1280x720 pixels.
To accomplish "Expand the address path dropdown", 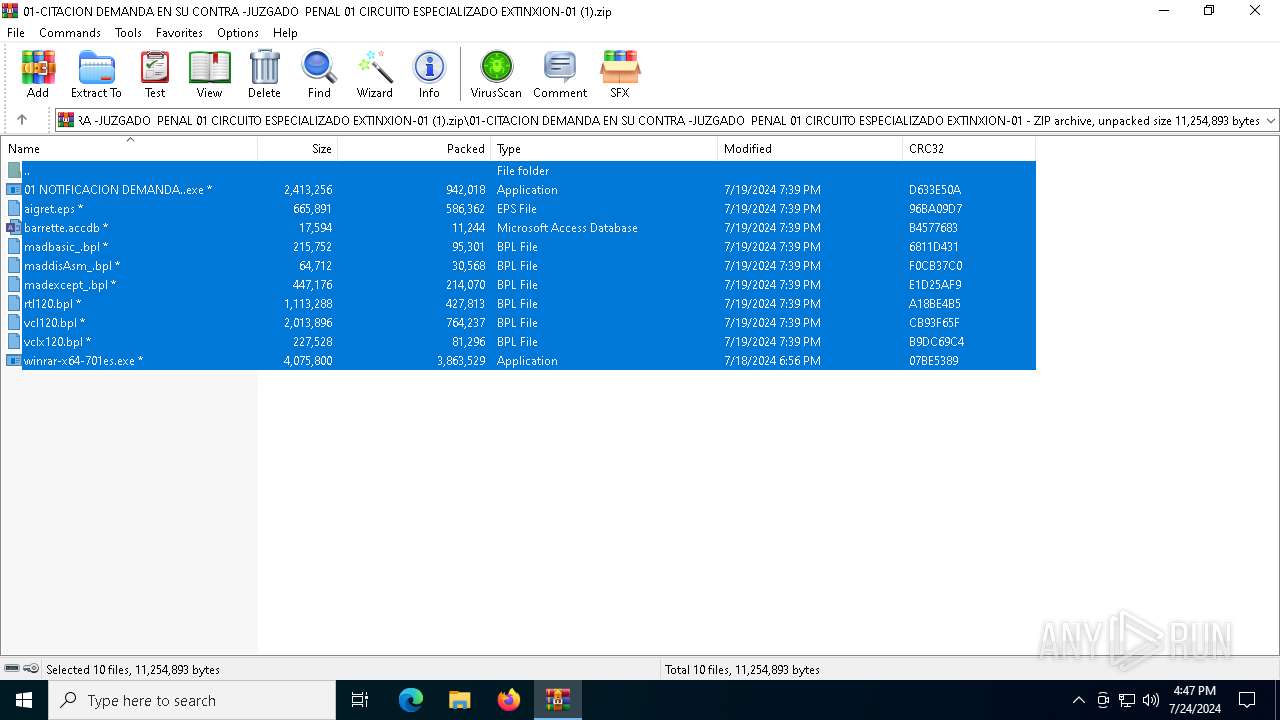I will point(1270,120).
